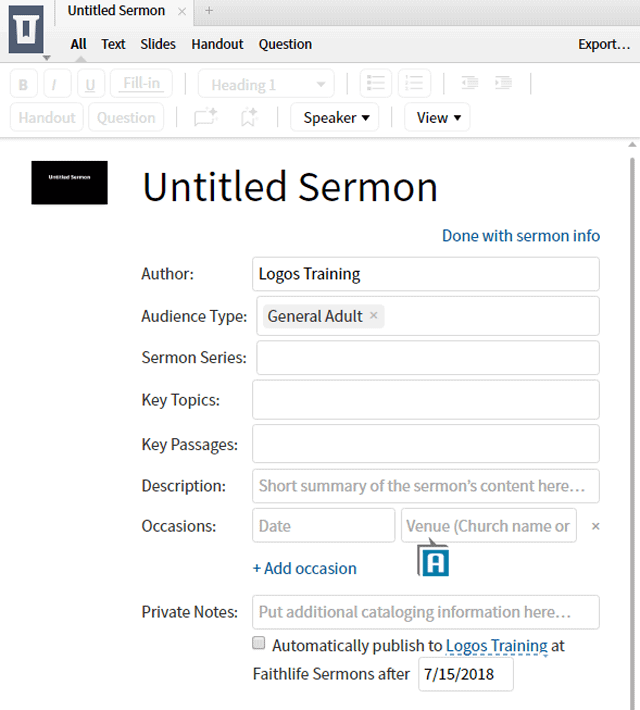The image size is (640, 710).
Task: Click the add slide comment icon
Action: pos(206,118)
